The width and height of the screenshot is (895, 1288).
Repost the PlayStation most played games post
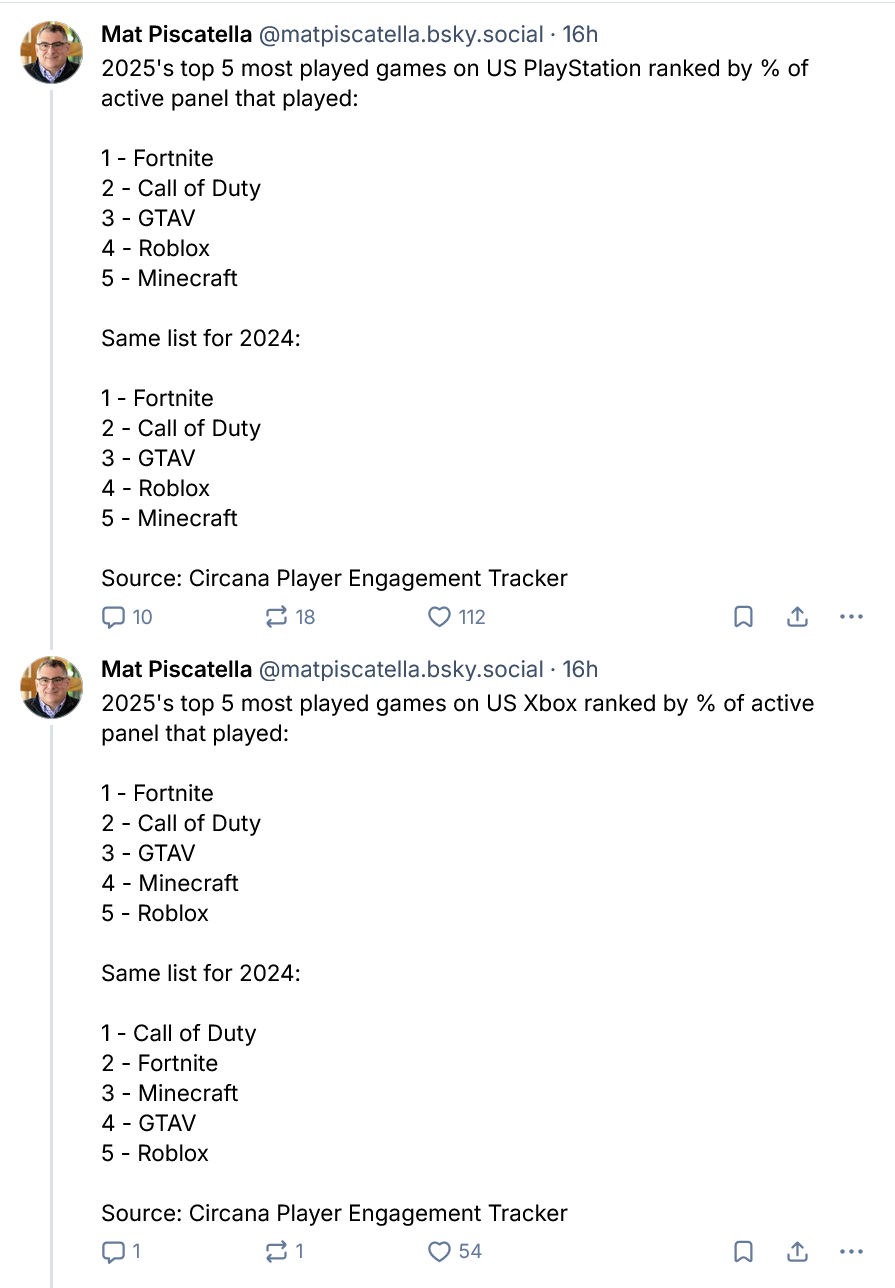(x=277, y=617)
